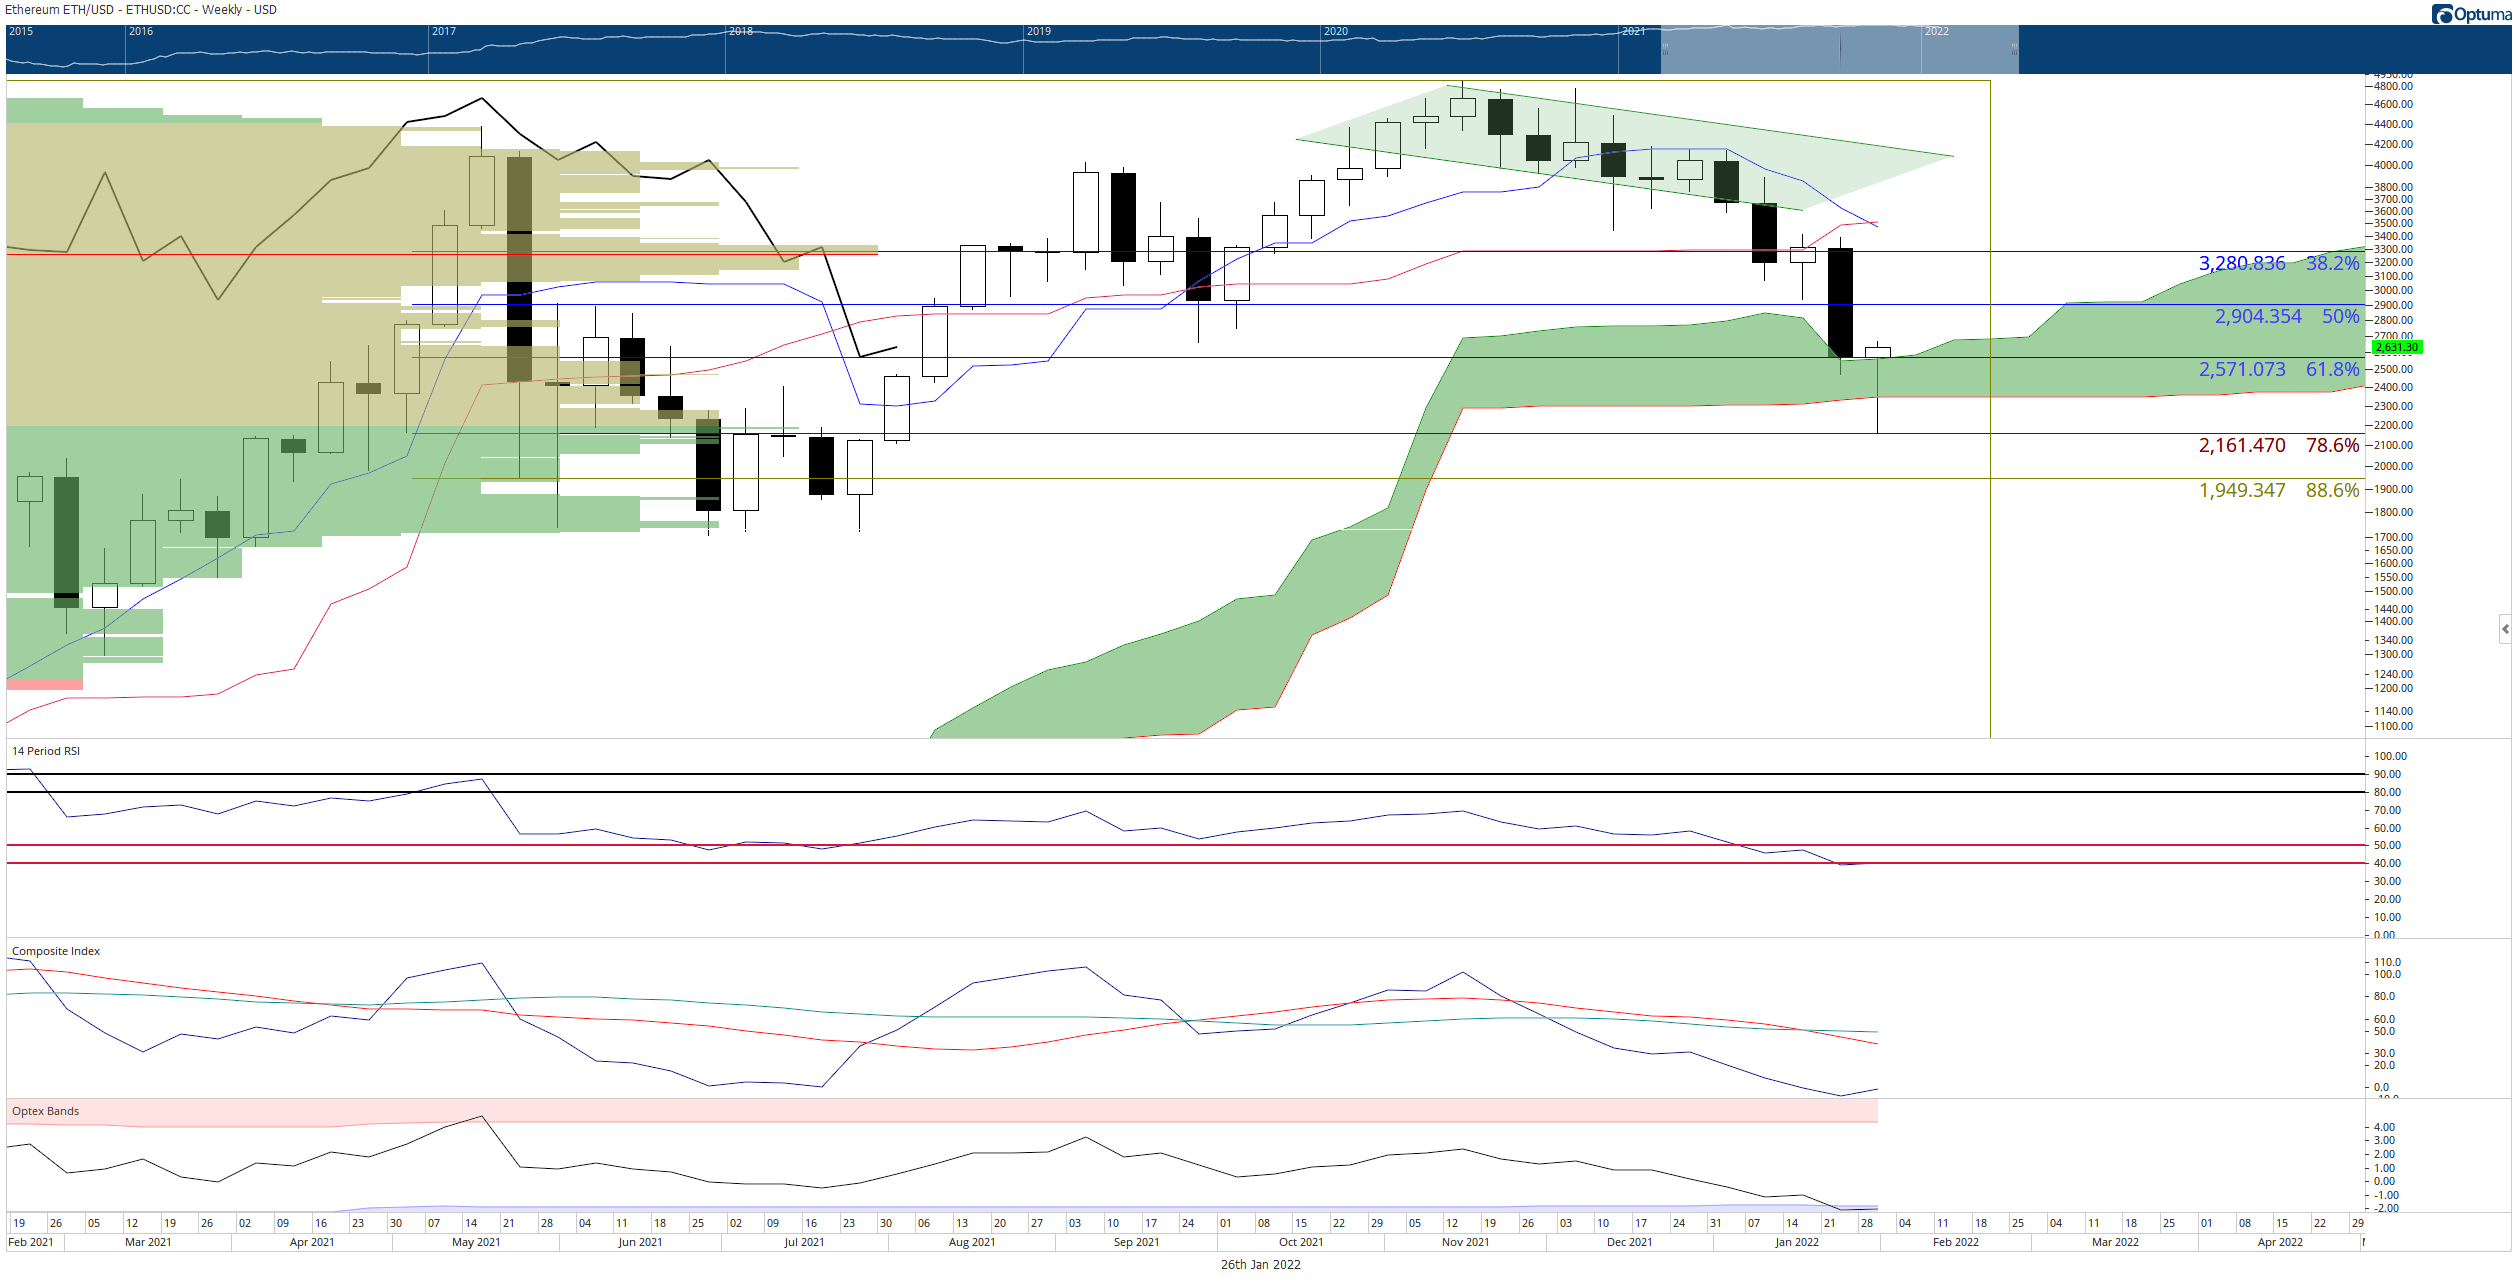
Task: Click 2019 in the overview timeline
Action: tap(1039, 32)
